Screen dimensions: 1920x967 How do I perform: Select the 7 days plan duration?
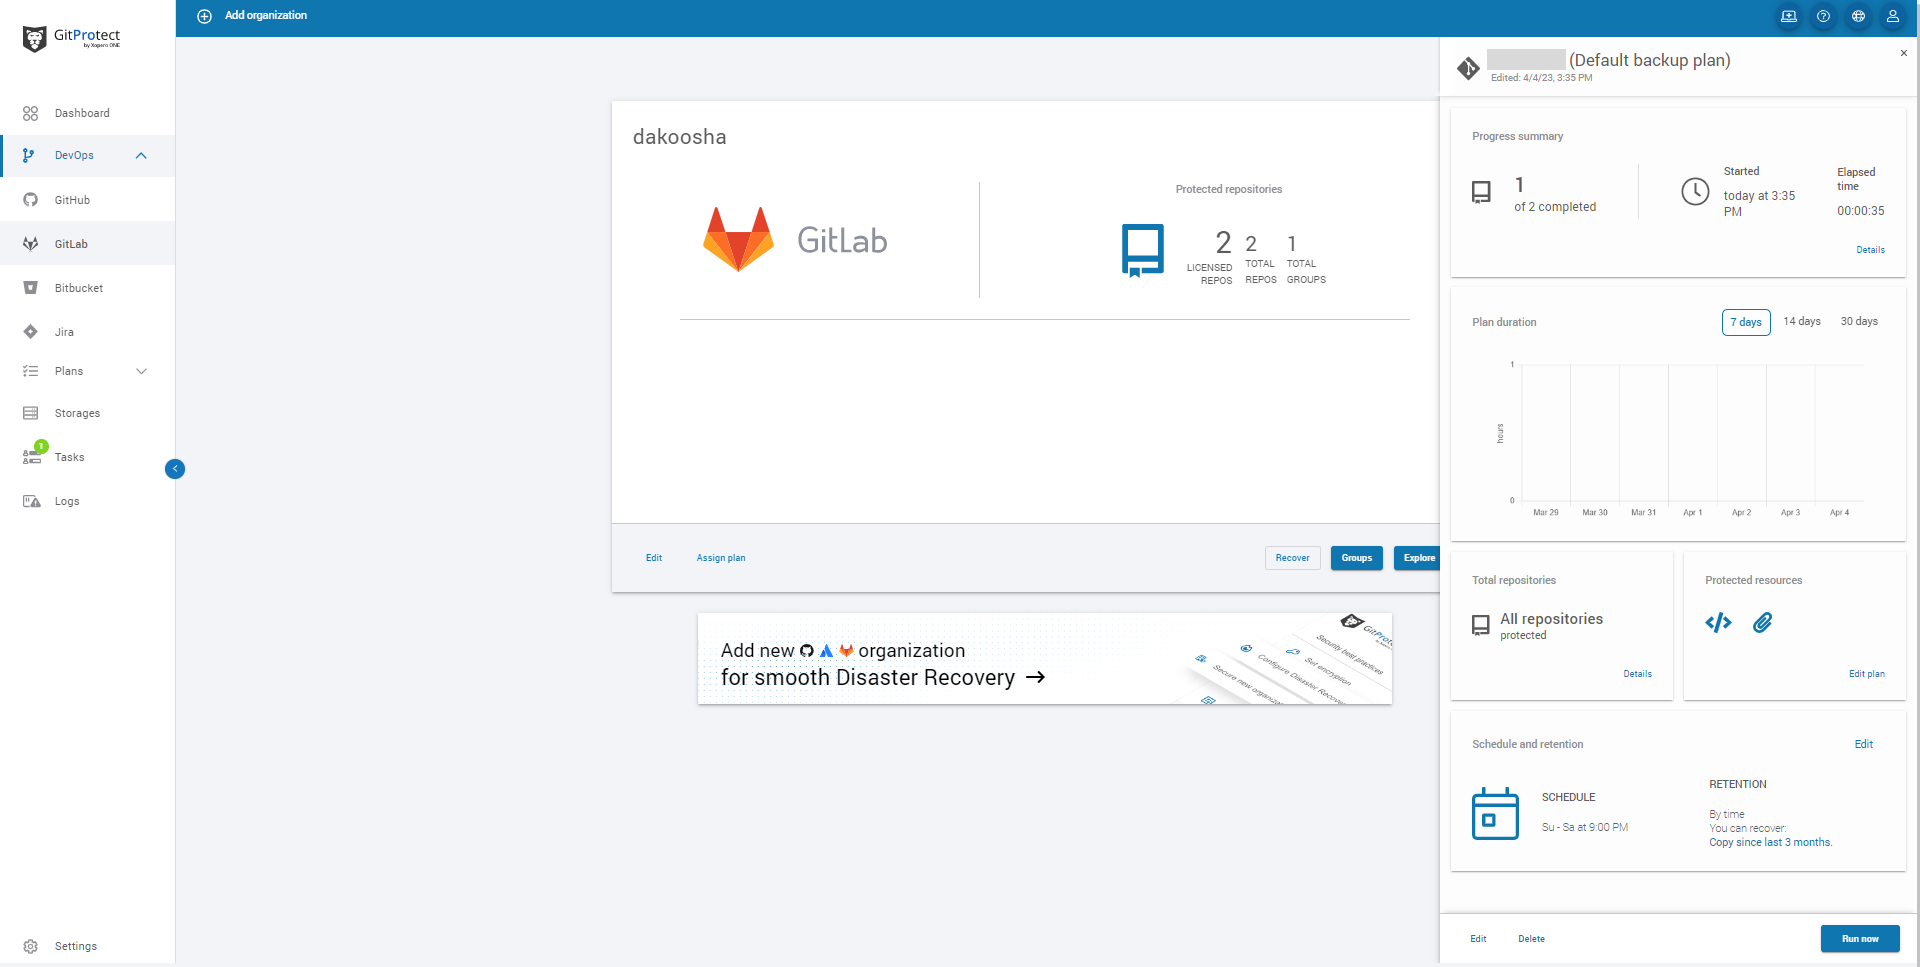tap(1746, 321)
